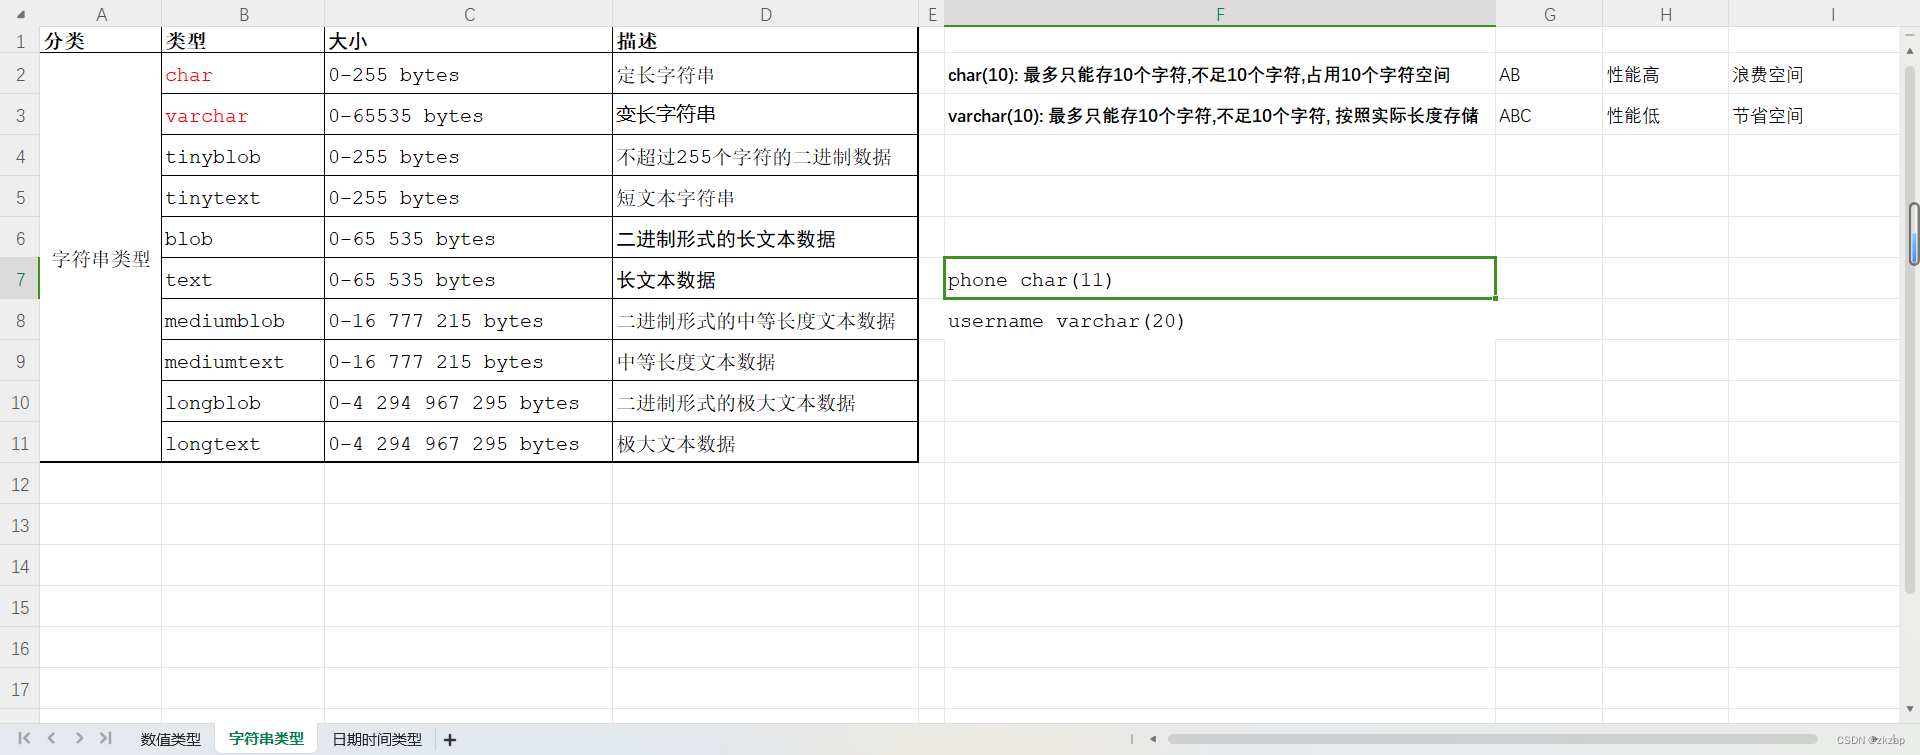The width and height of the screenshot is (1920, 755).
Task: Select the 'tinytext' cell
Action: point(243,197)
